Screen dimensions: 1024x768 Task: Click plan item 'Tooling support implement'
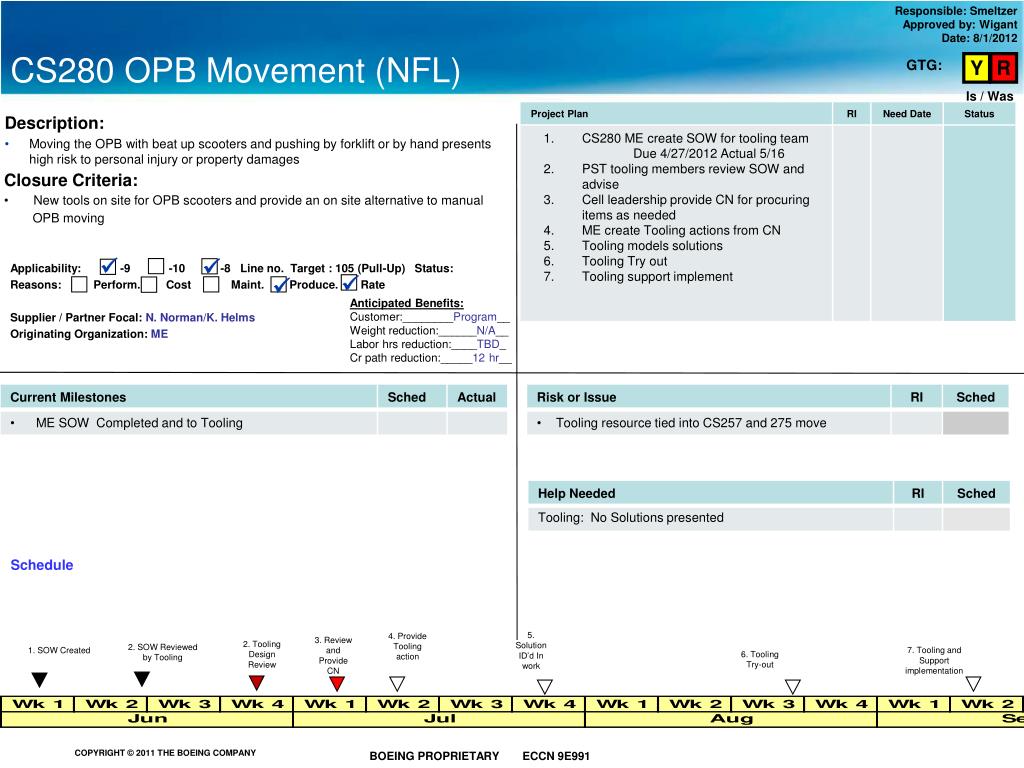(657, 277)
